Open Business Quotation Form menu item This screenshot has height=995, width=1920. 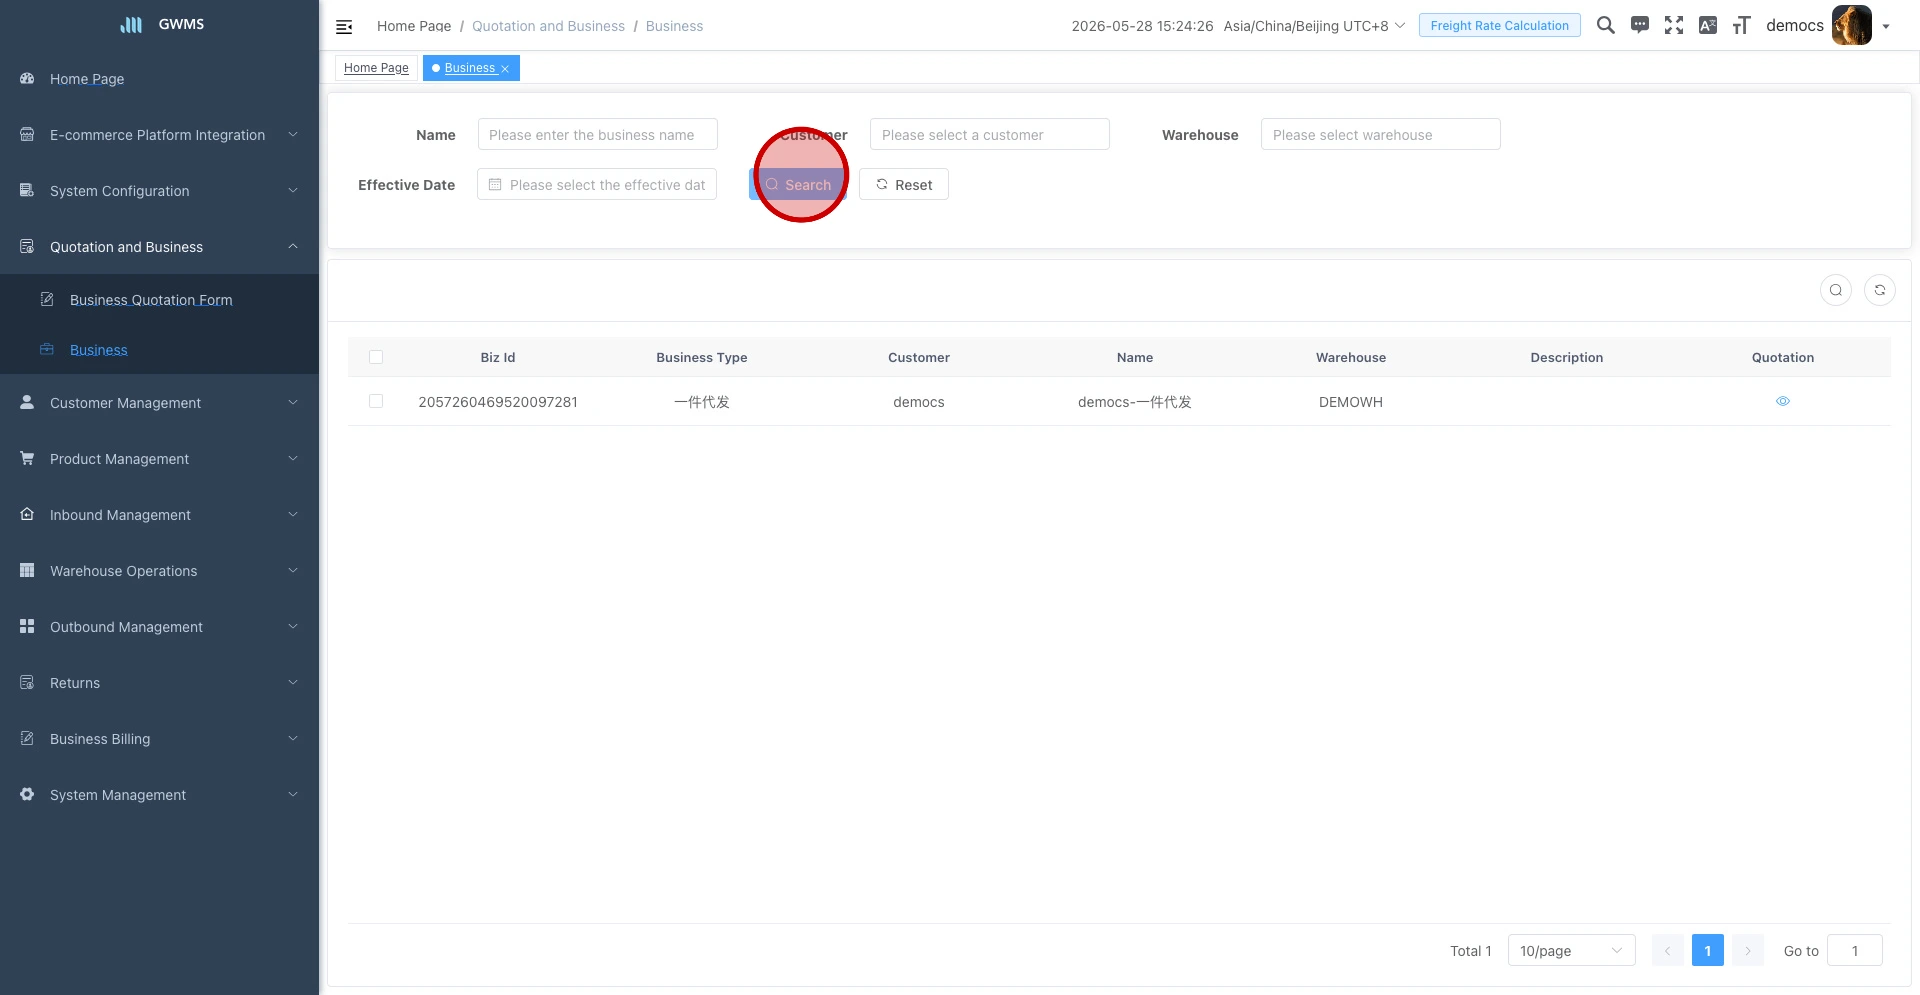pyautogui.click(x=160, y=299)
